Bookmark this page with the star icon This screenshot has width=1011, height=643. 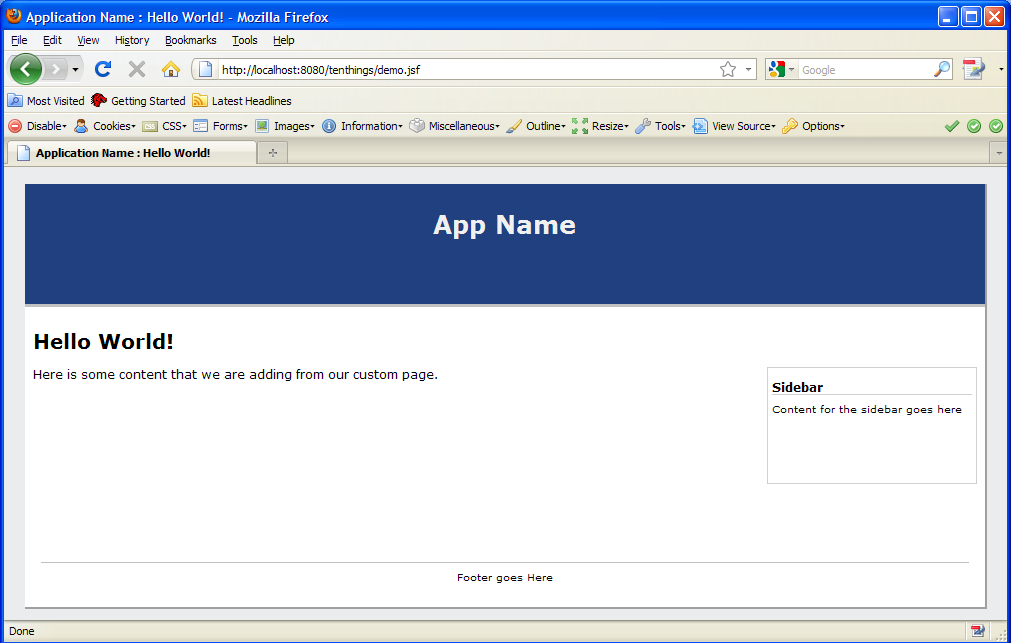point(728,69)
